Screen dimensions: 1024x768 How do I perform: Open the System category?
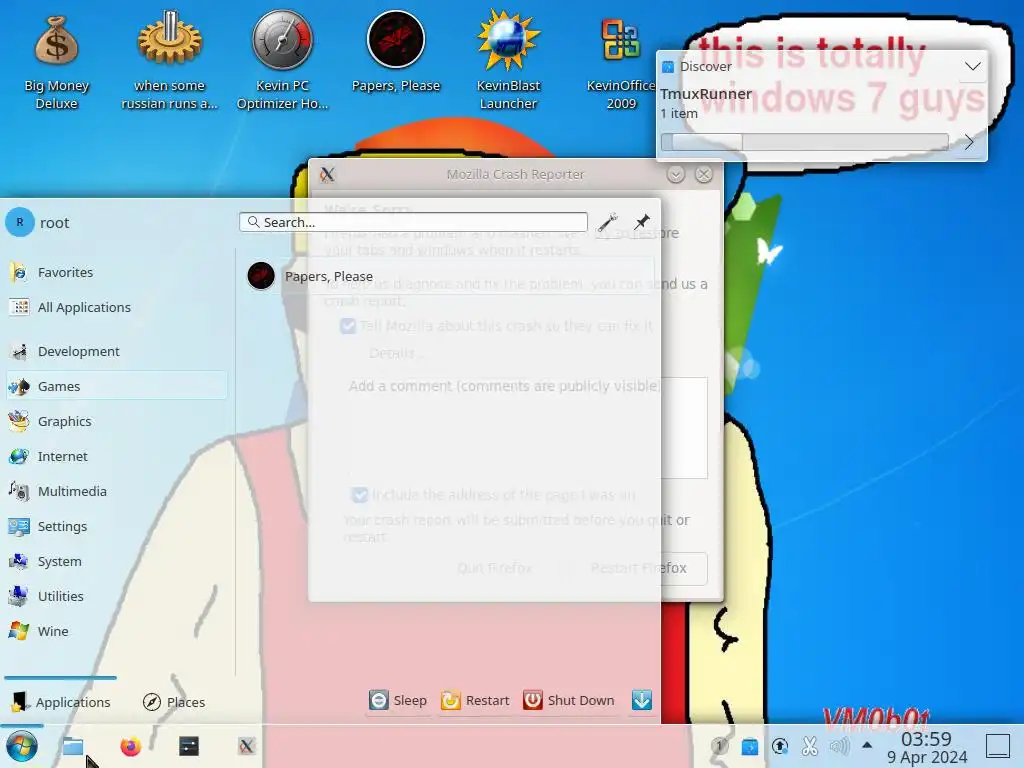[118, 561]
